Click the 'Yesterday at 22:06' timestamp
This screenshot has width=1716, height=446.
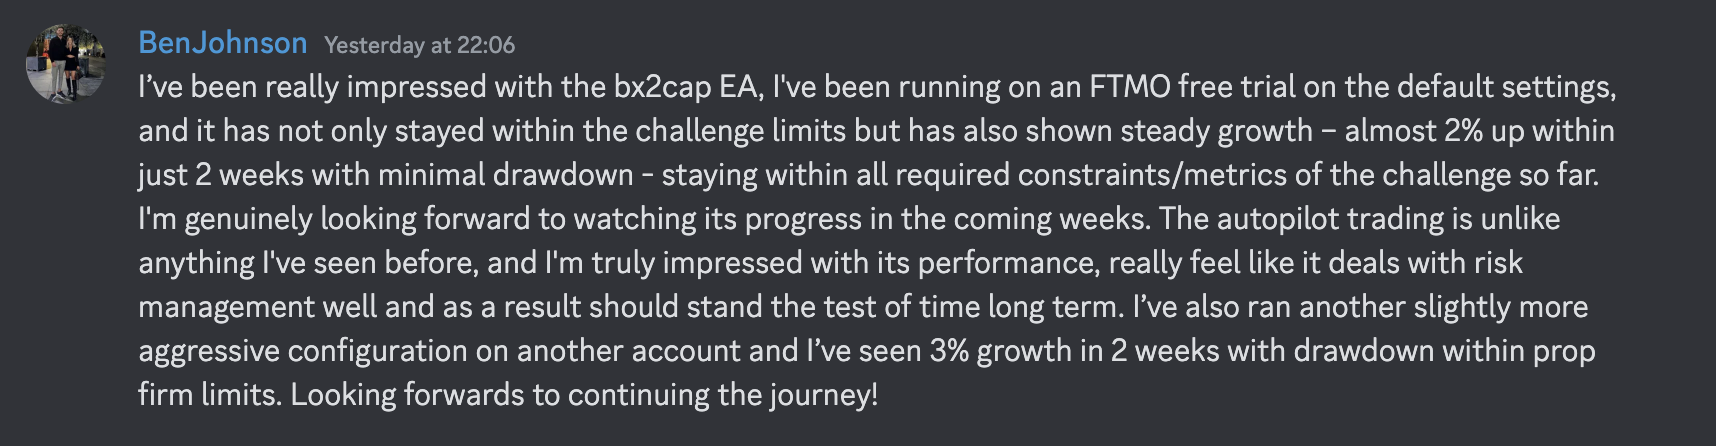pos(419,45)
